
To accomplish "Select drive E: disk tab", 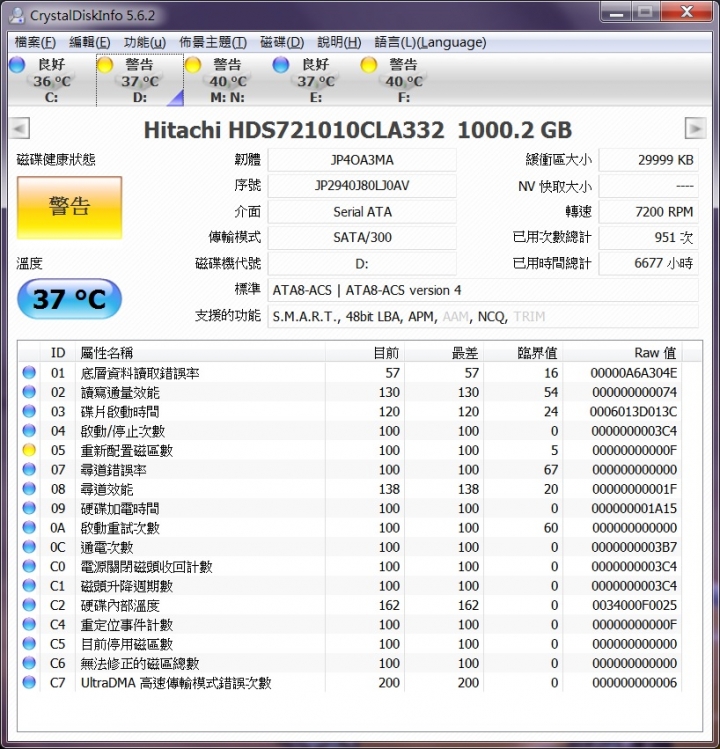I will pyautogui.click(x=315, y=80).
